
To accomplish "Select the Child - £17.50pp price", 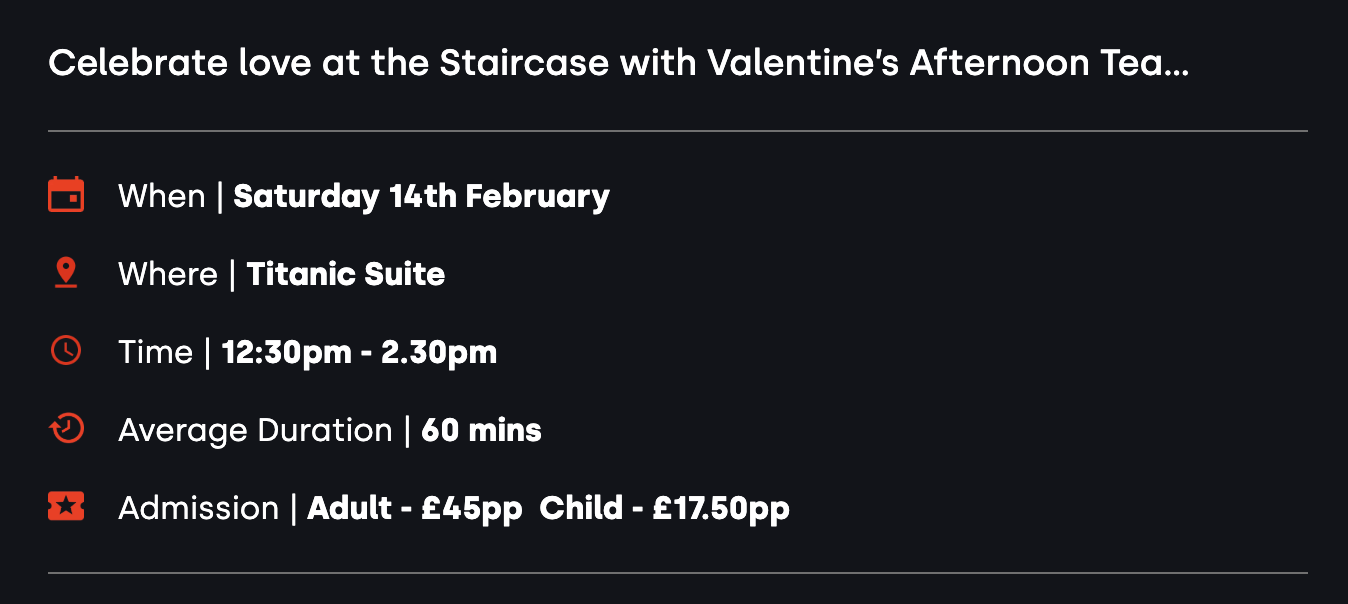I will 664,508.
